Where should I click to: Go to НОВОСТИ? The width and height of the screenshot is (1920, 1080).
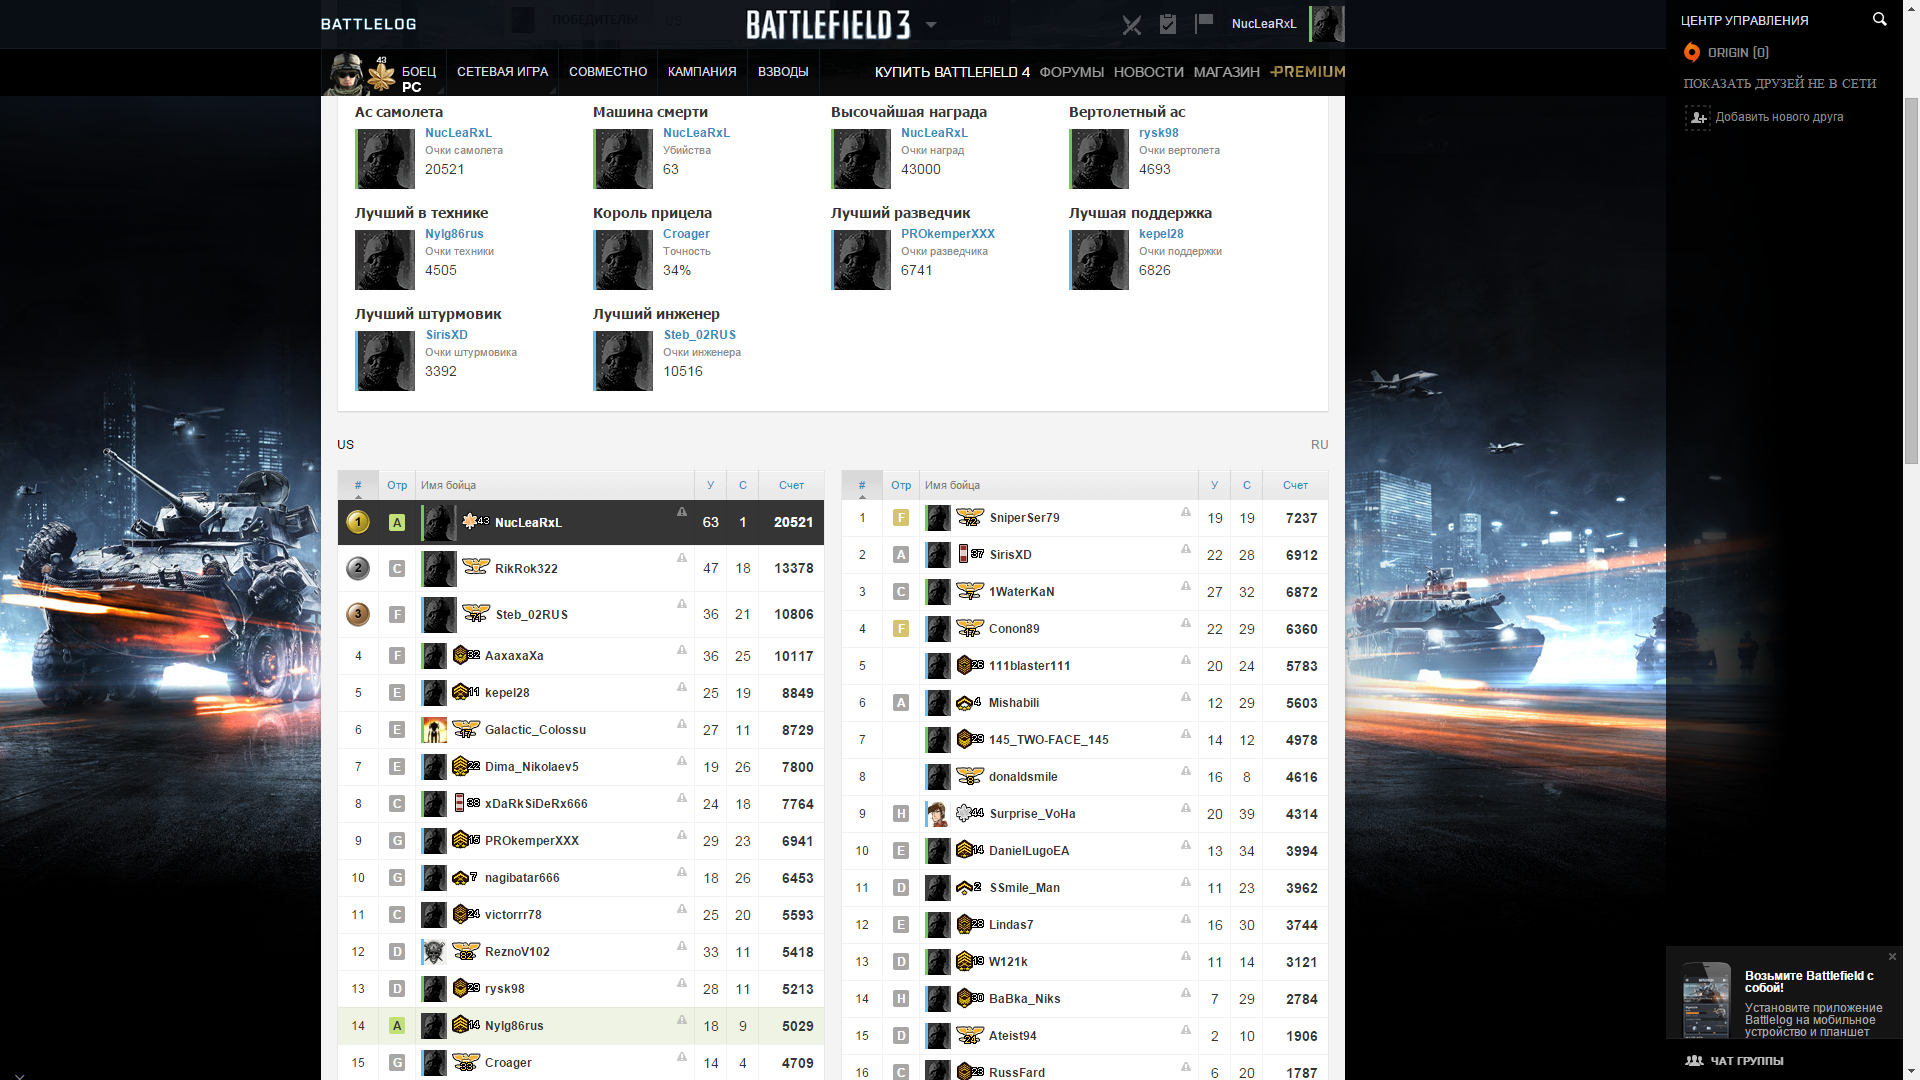point(1148,72)
